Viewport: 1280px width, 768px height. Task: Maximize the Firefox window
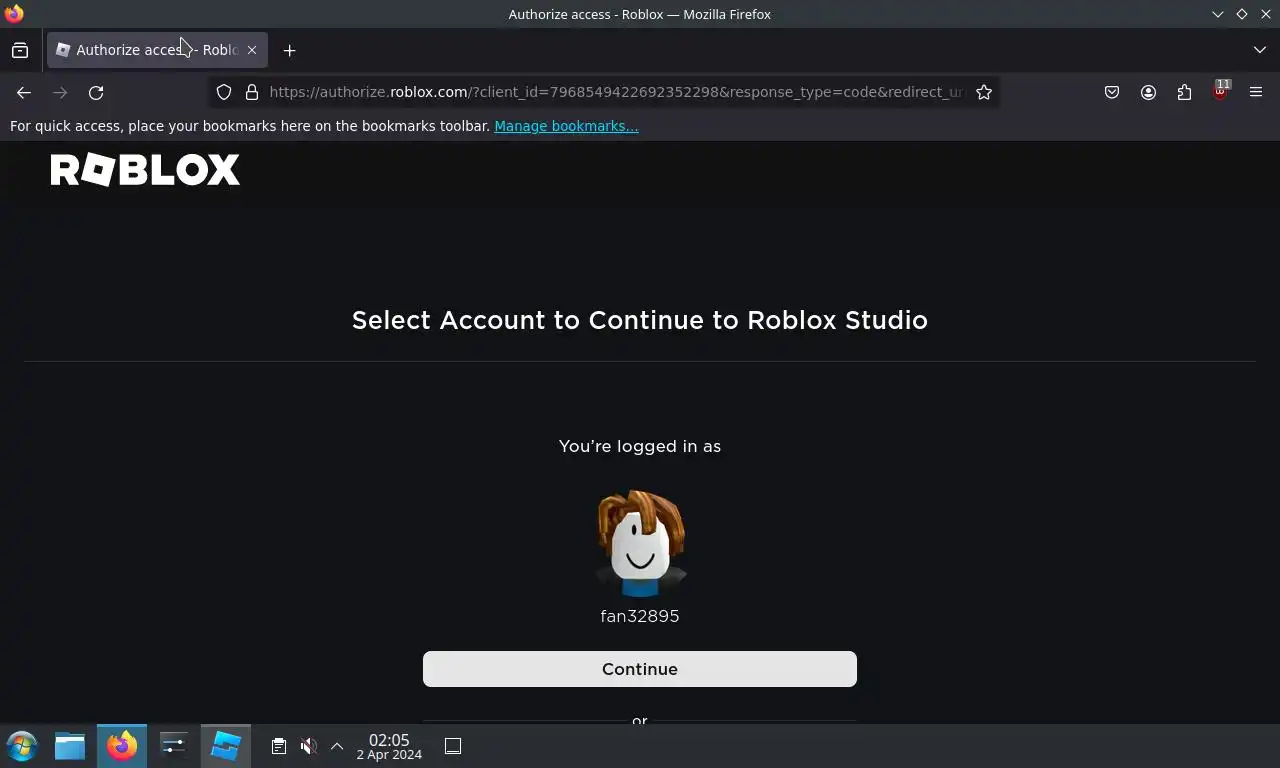tap(1241, 14)
